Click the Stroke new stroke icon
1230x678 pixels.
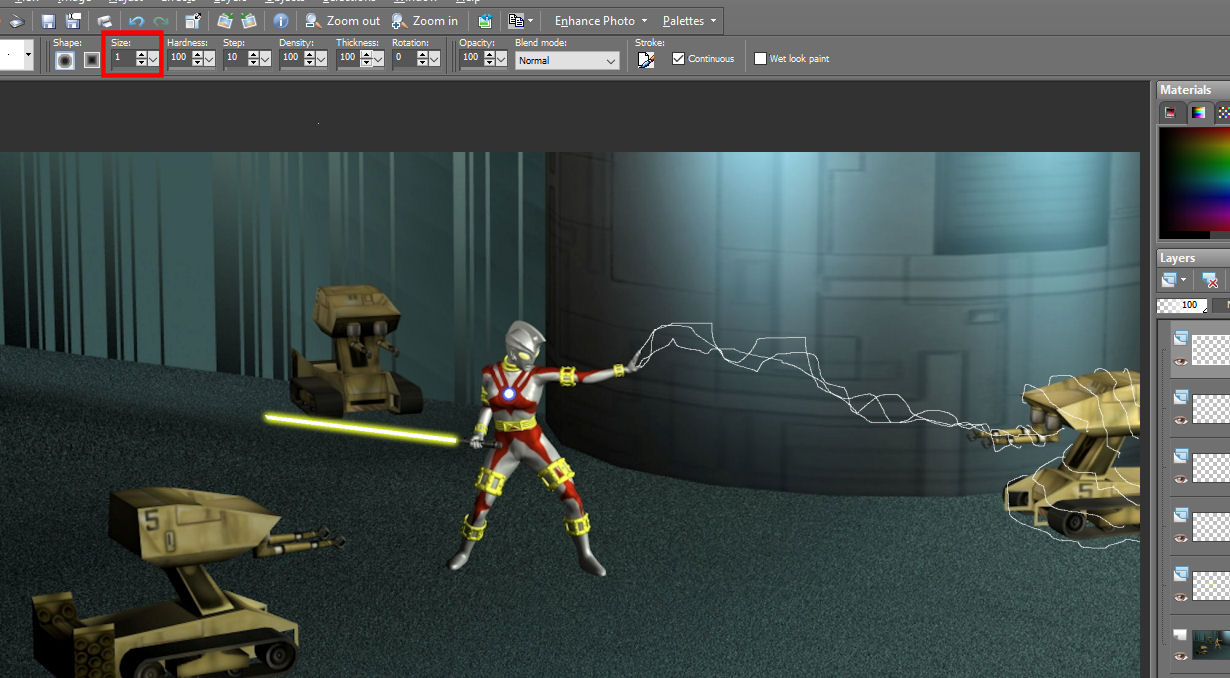646,60
